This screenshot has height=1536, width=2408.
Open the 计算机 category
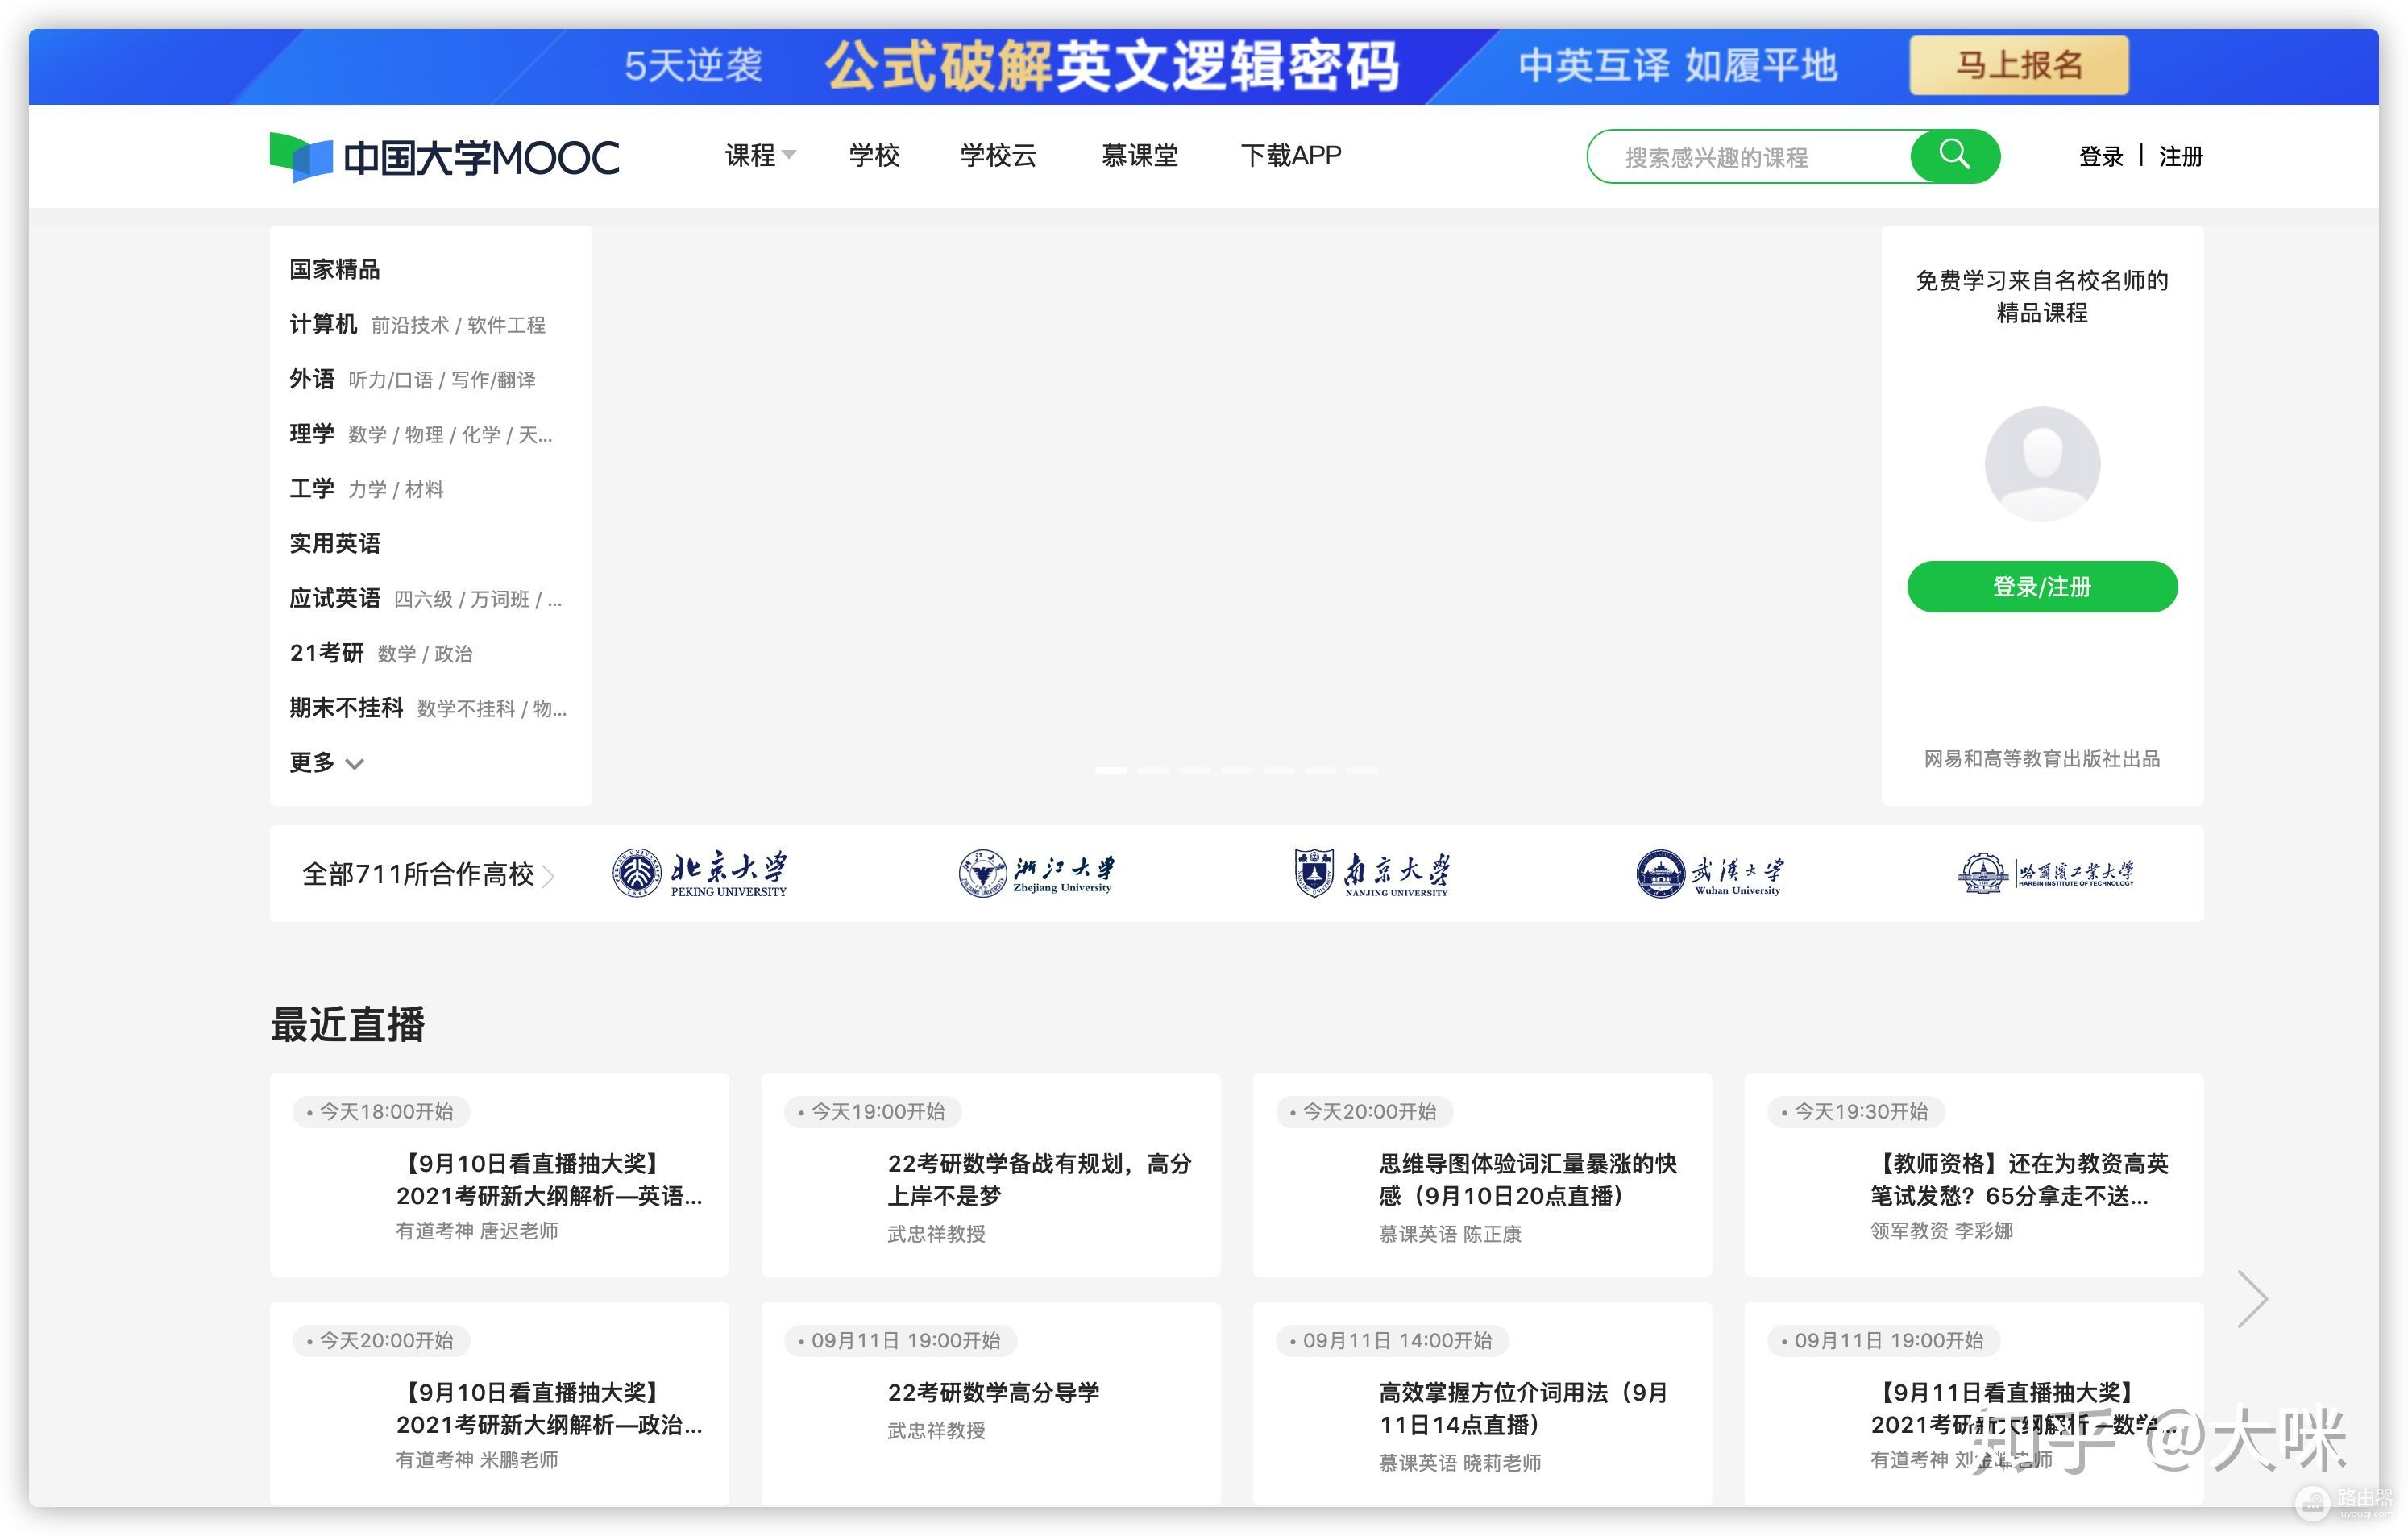(x=323, y=324)
